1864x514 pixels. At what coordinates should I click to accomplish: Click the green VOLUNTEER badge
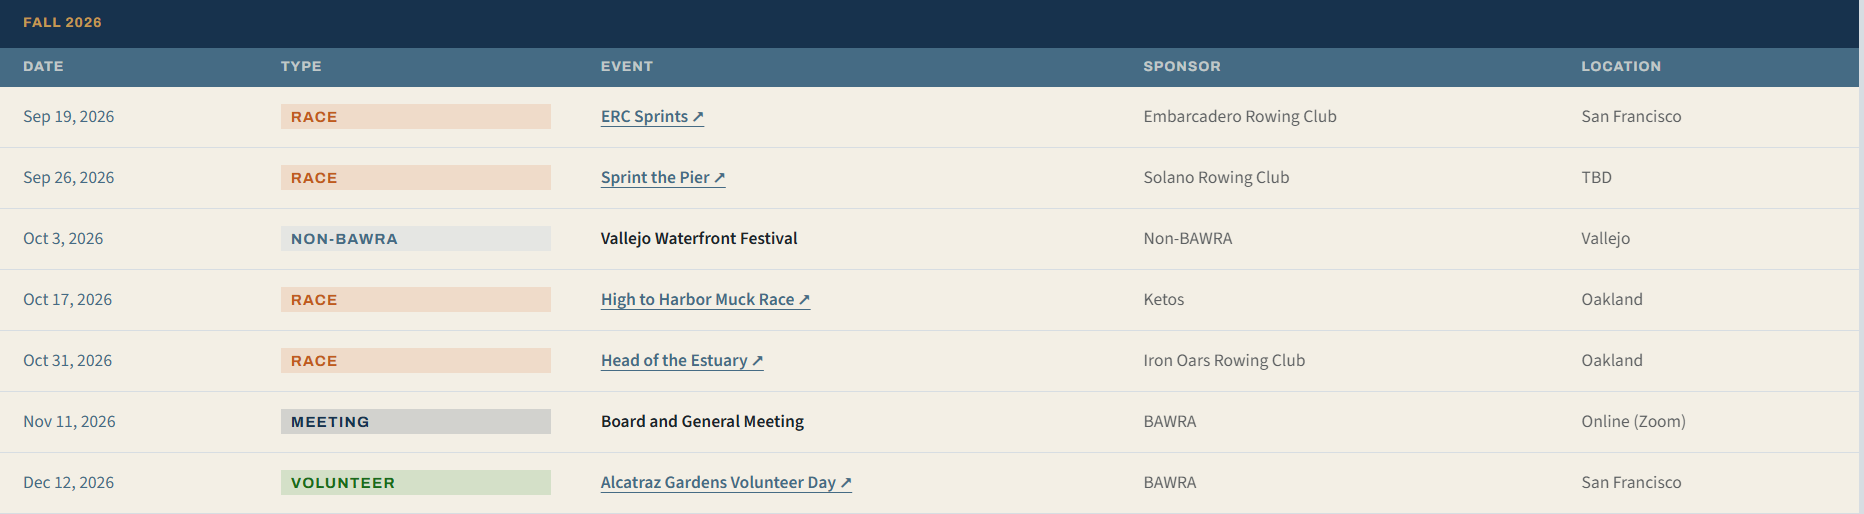[416, 483]
